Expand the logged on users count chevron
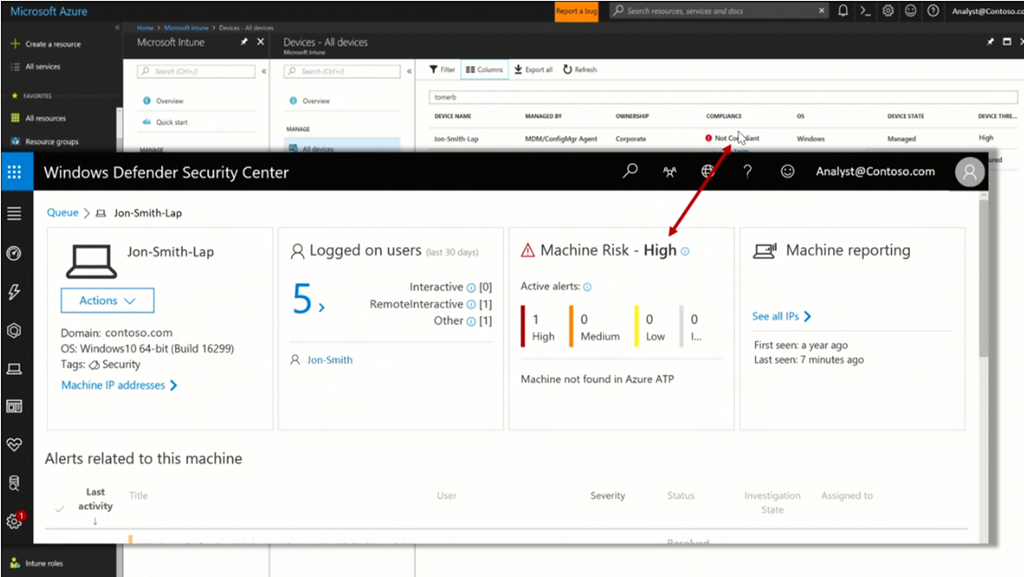The image size is (1024, 577). coord(321,307)
